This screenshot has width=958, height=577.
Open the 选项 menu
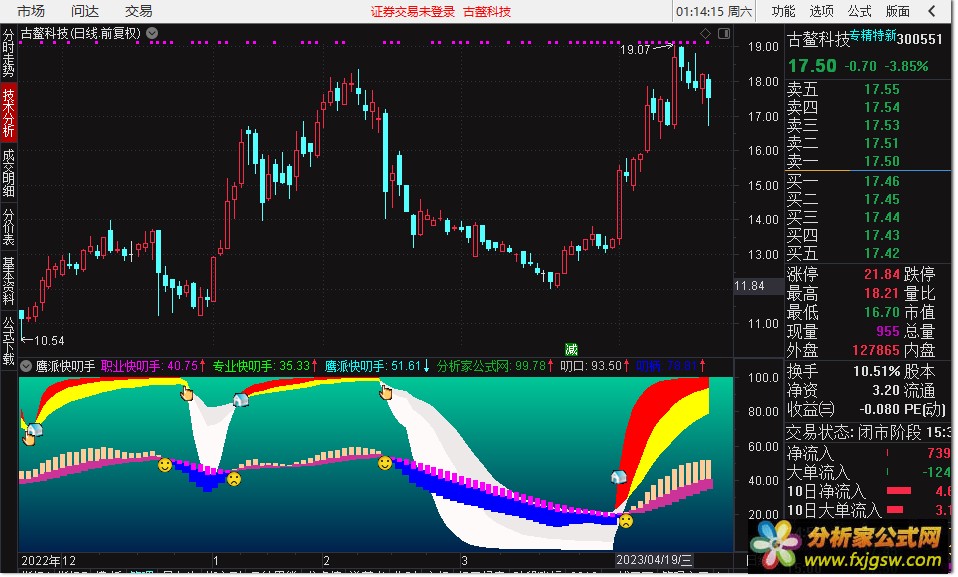click(x=821, y=11)
